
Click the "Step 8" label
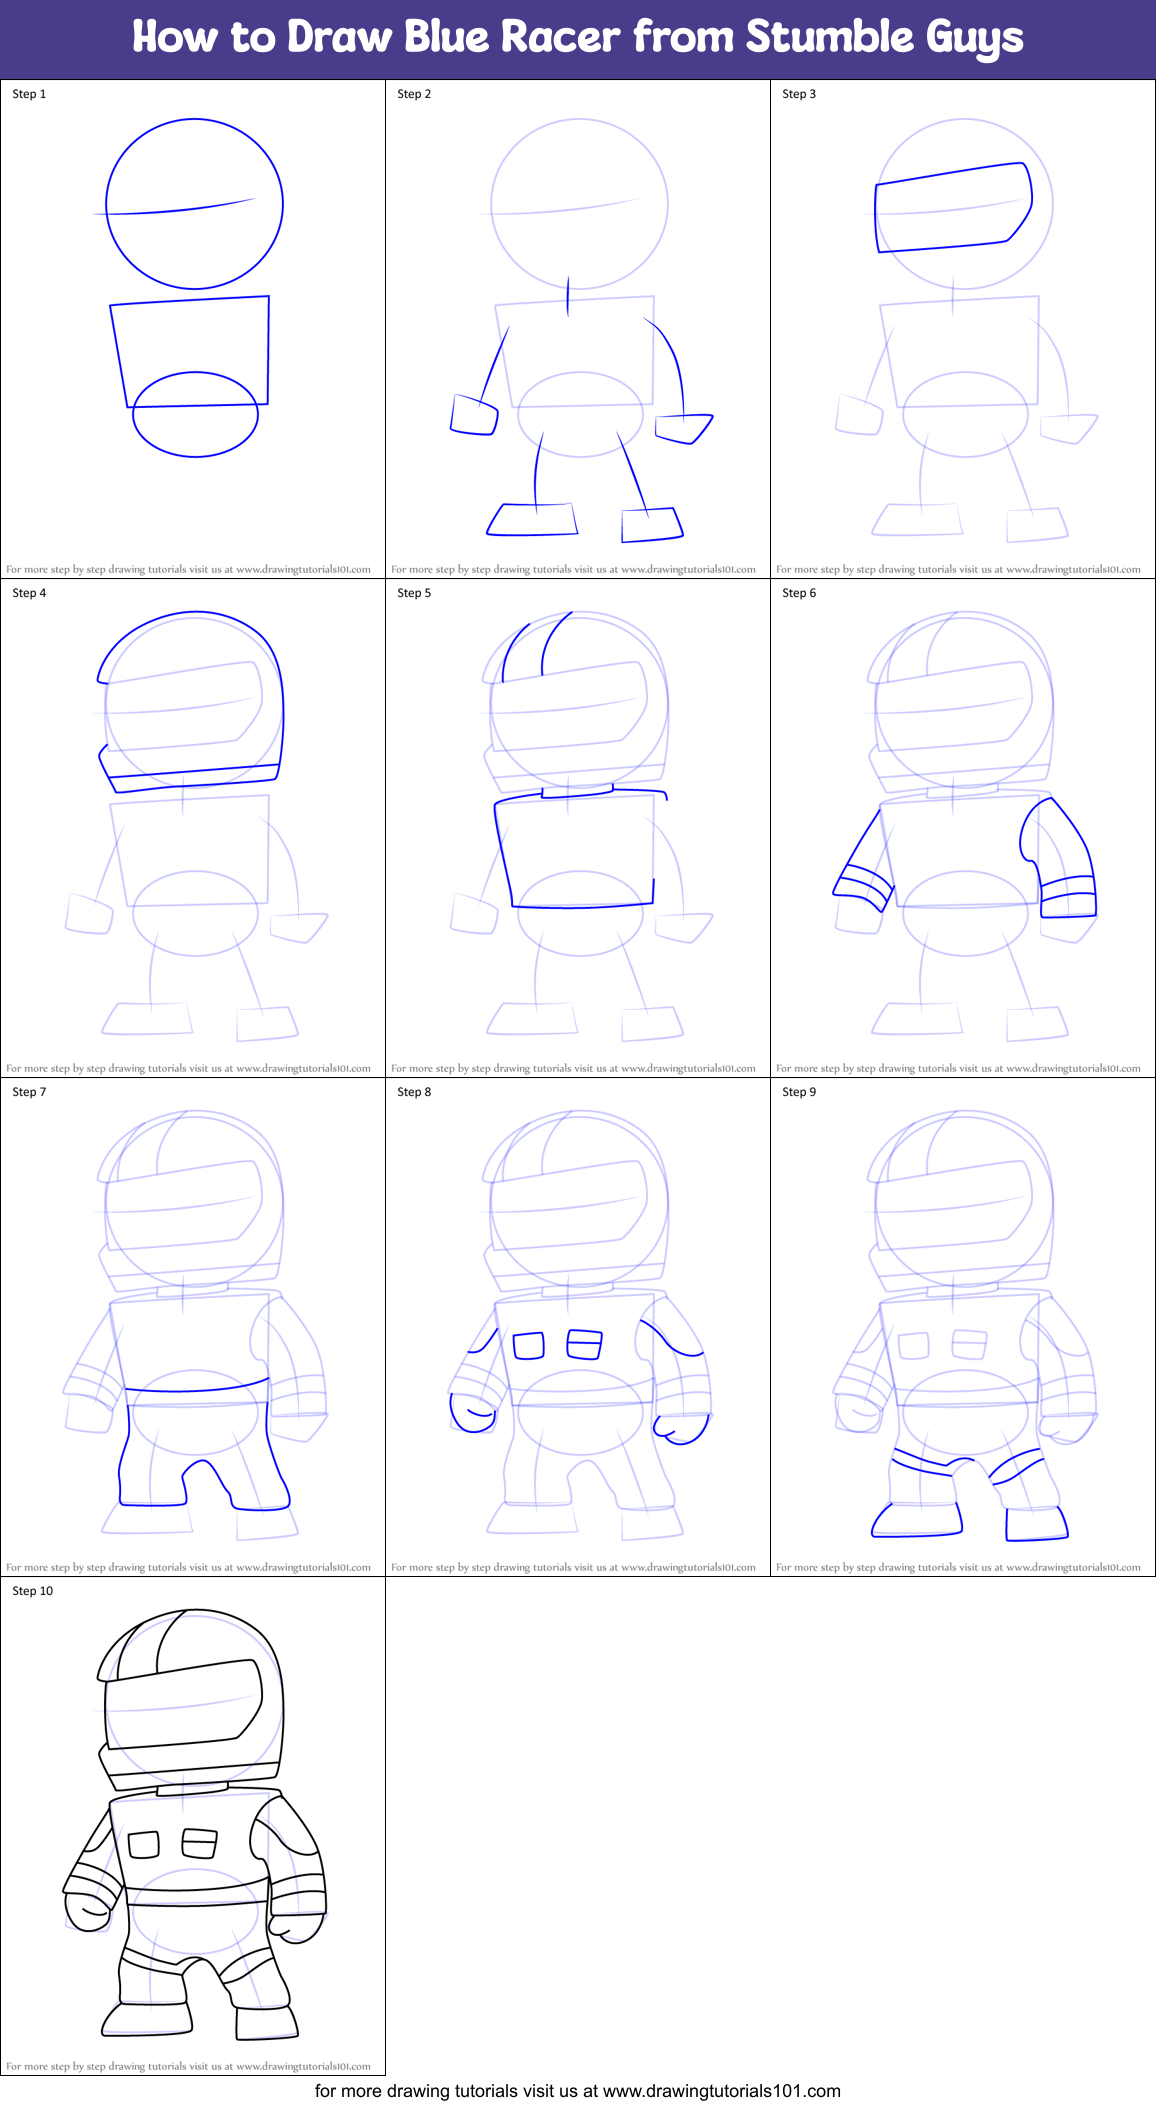414,1092
